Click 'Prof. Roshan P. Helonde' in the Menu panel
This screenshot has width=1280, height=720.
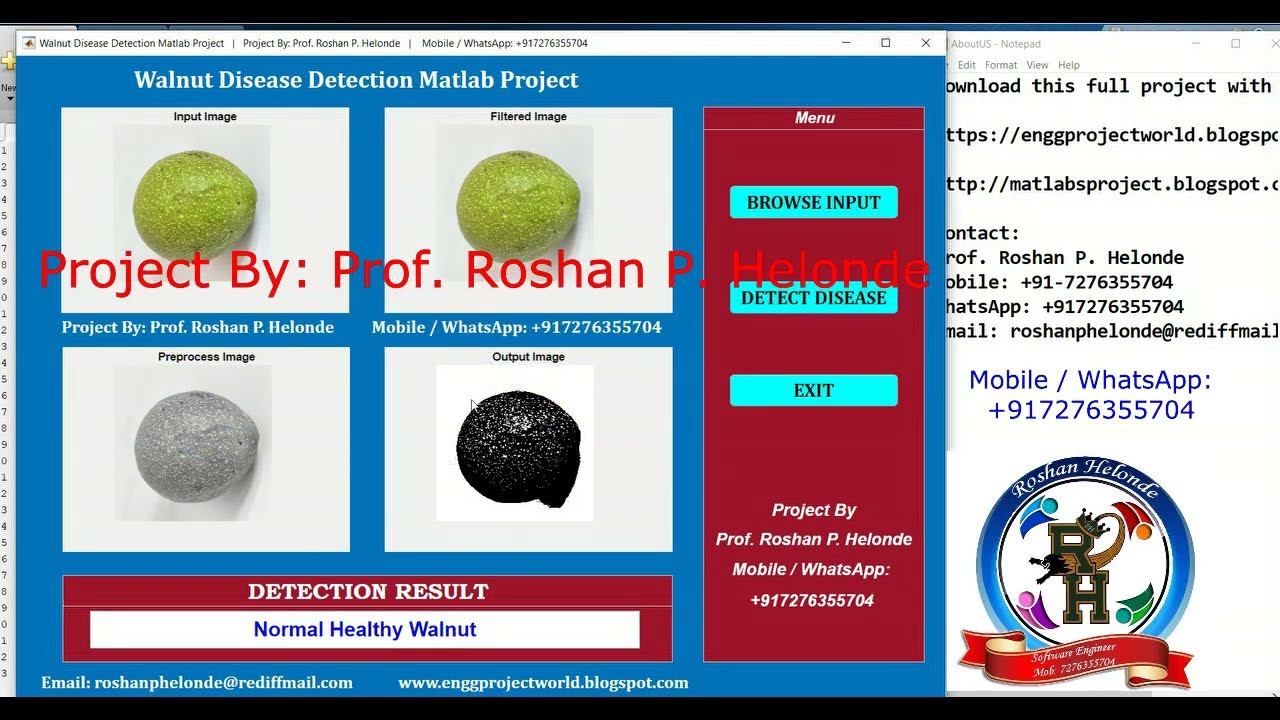point(814,539)
